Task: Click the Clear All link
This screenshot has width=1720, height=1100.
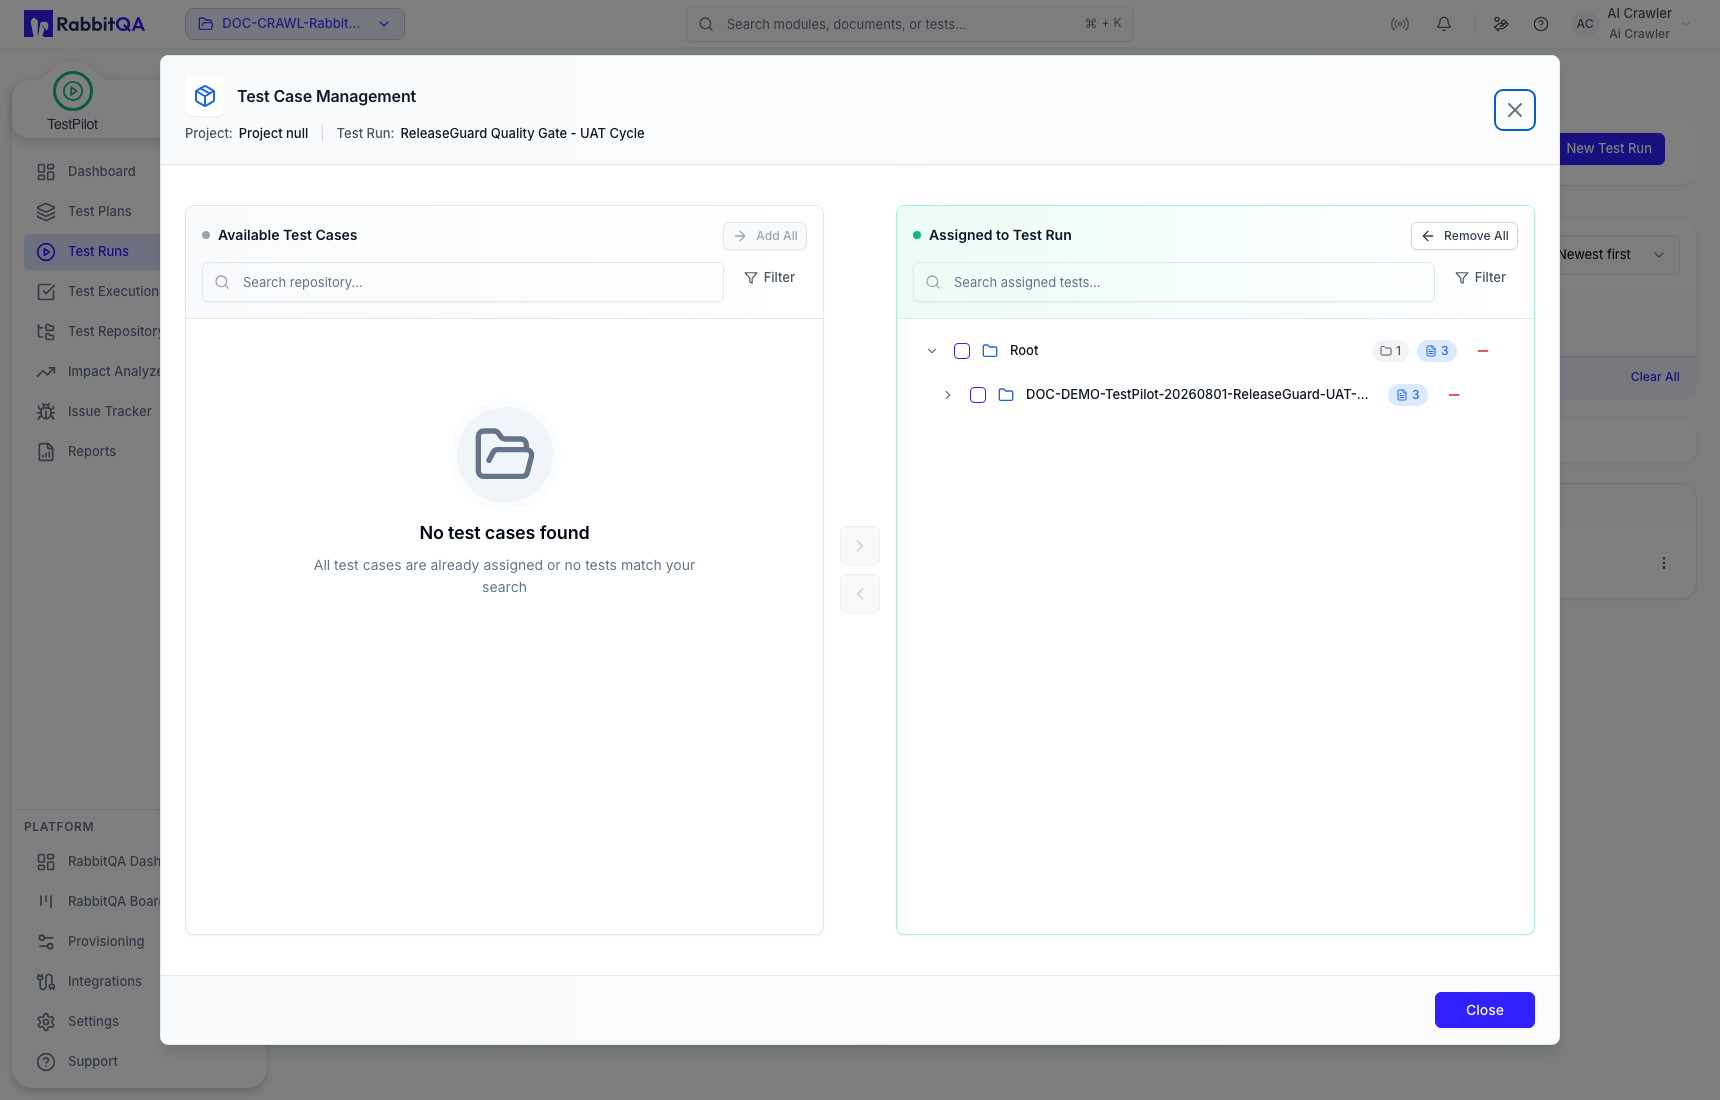Action: coord(1655,377)
